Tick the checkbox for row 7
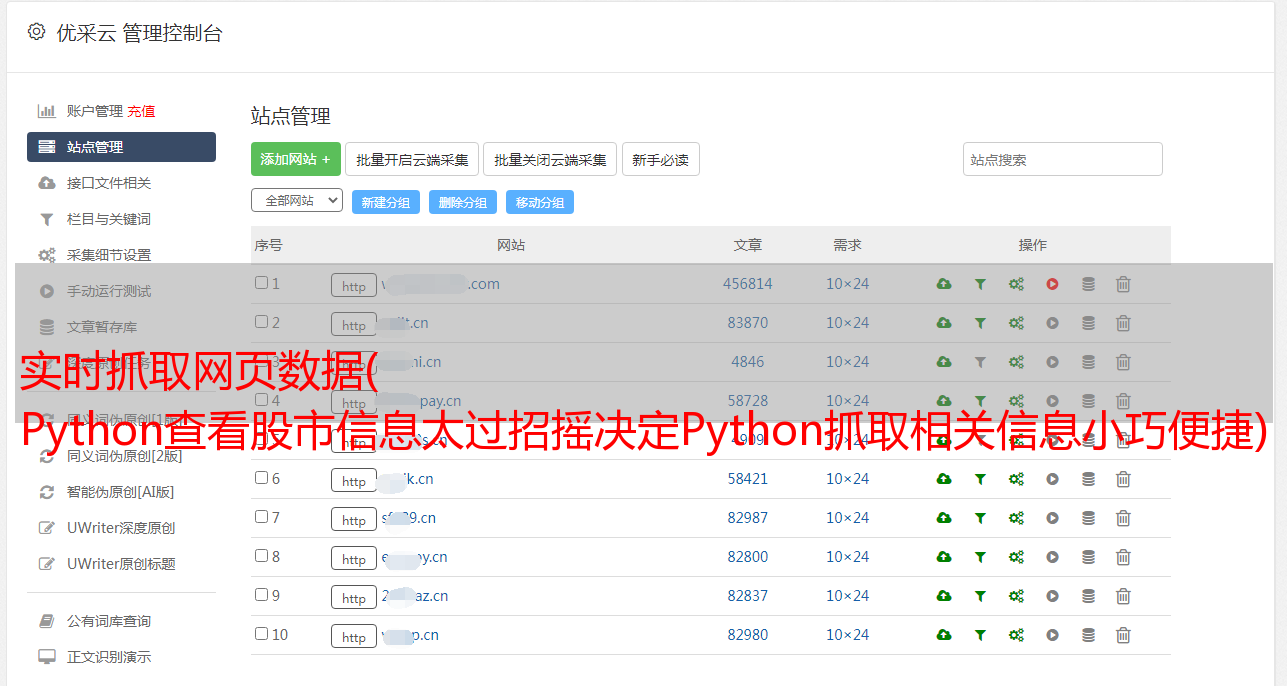 261,517
